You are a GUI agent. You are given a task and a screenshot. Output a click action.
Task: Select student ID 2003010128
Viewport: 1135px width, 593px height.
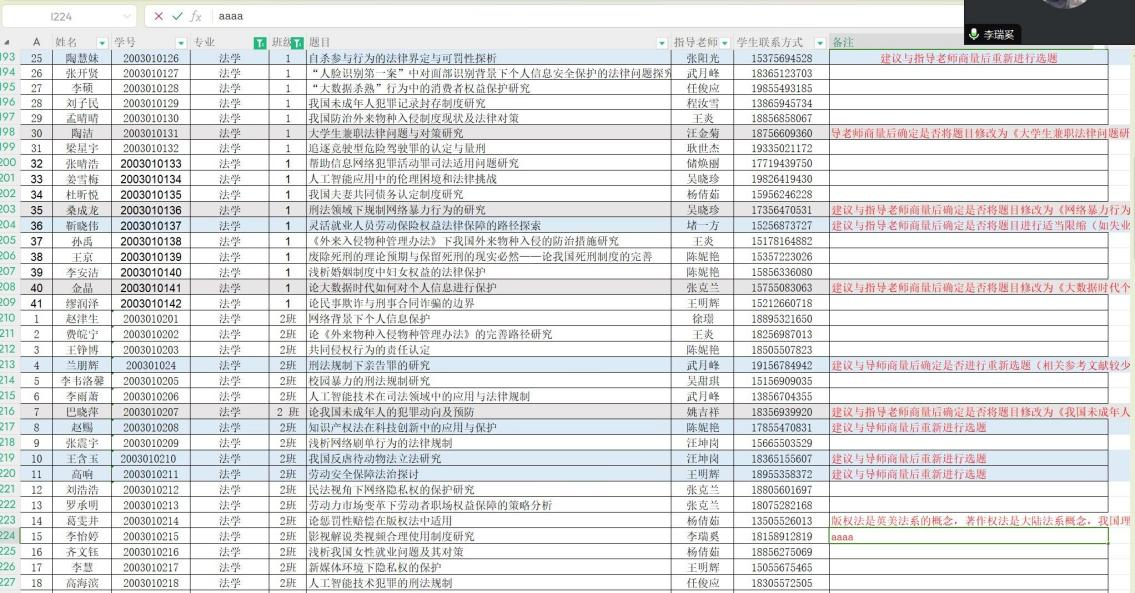click(151, 88)
